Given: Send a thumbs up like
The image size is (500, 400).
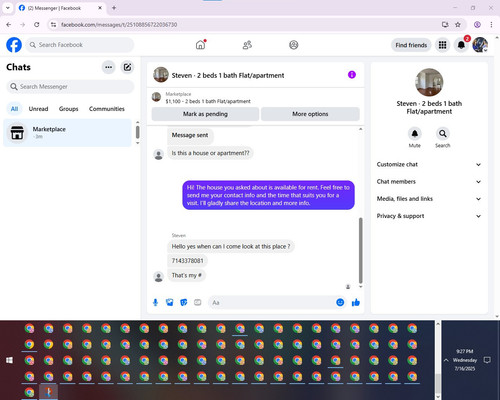Looking at the screenshot, I should [x=356, y=303].
